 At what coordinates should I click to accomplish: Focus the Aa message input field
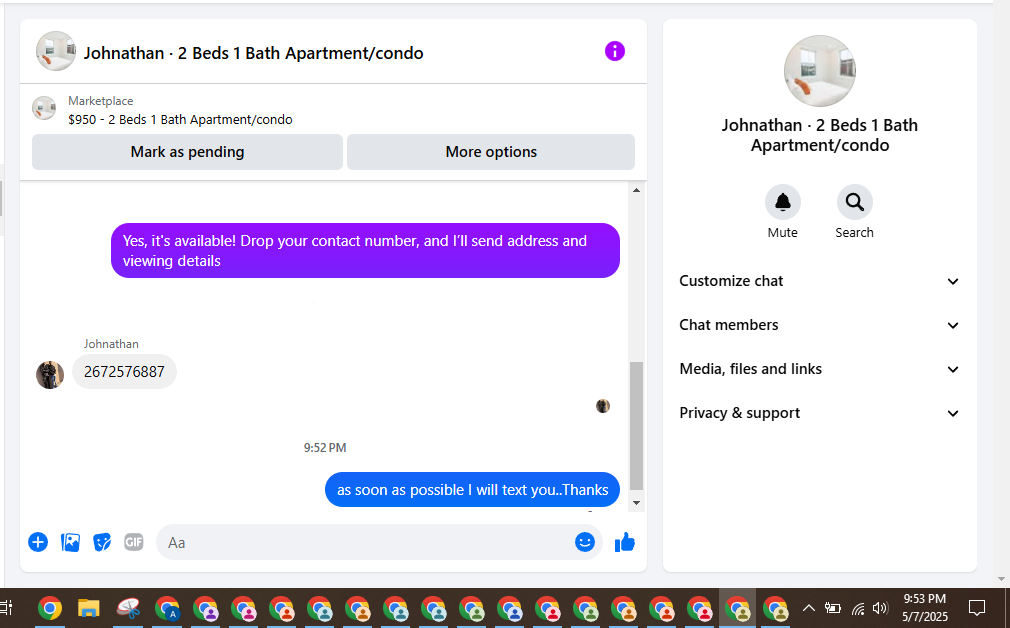(367, 542)
